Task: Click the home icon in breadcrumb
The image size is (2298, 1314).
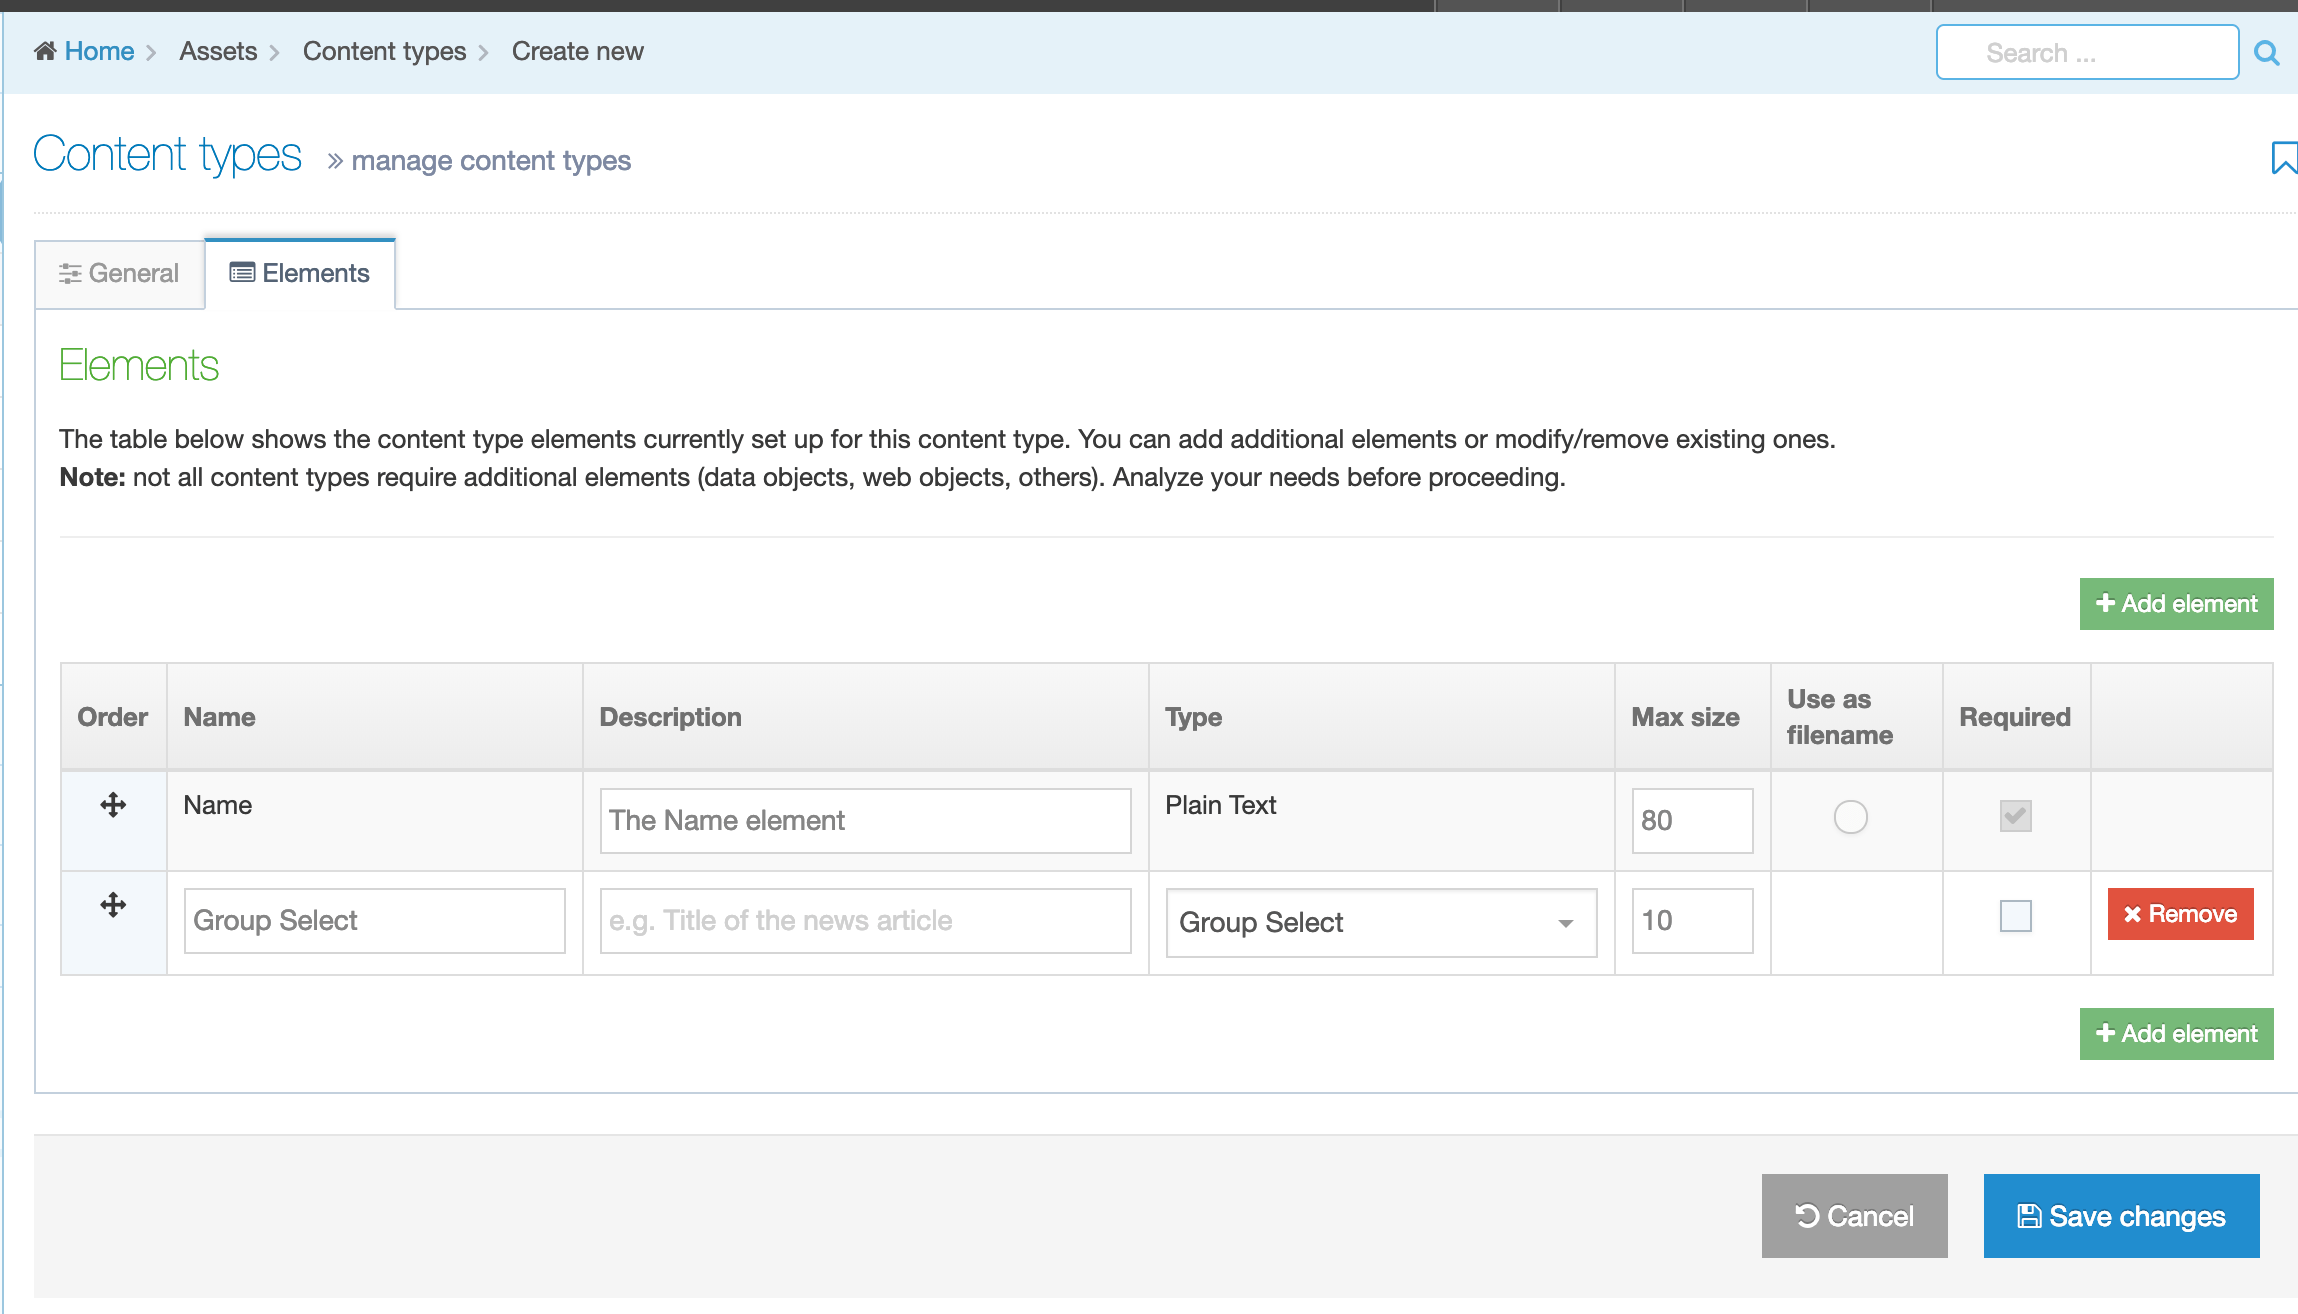Action: point(45,51)
